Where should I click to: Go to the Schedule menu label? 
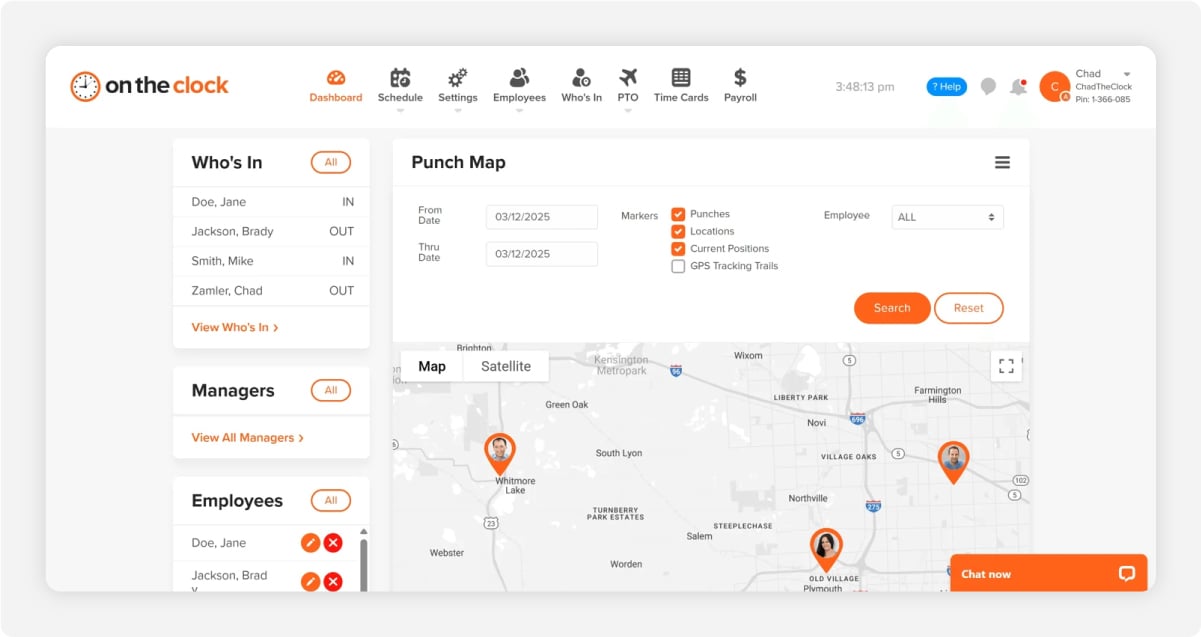[400, 98]
